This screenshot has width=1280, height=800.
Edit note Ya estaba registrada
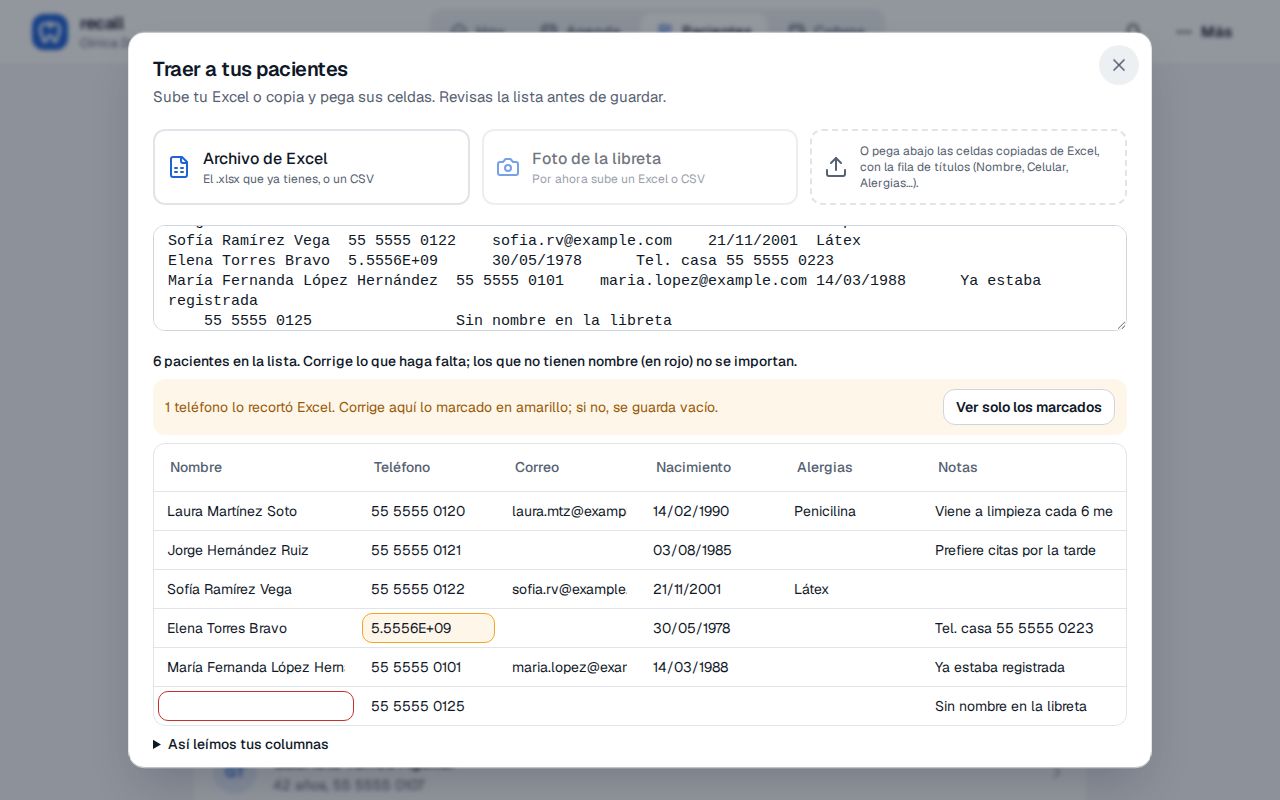1024,667
